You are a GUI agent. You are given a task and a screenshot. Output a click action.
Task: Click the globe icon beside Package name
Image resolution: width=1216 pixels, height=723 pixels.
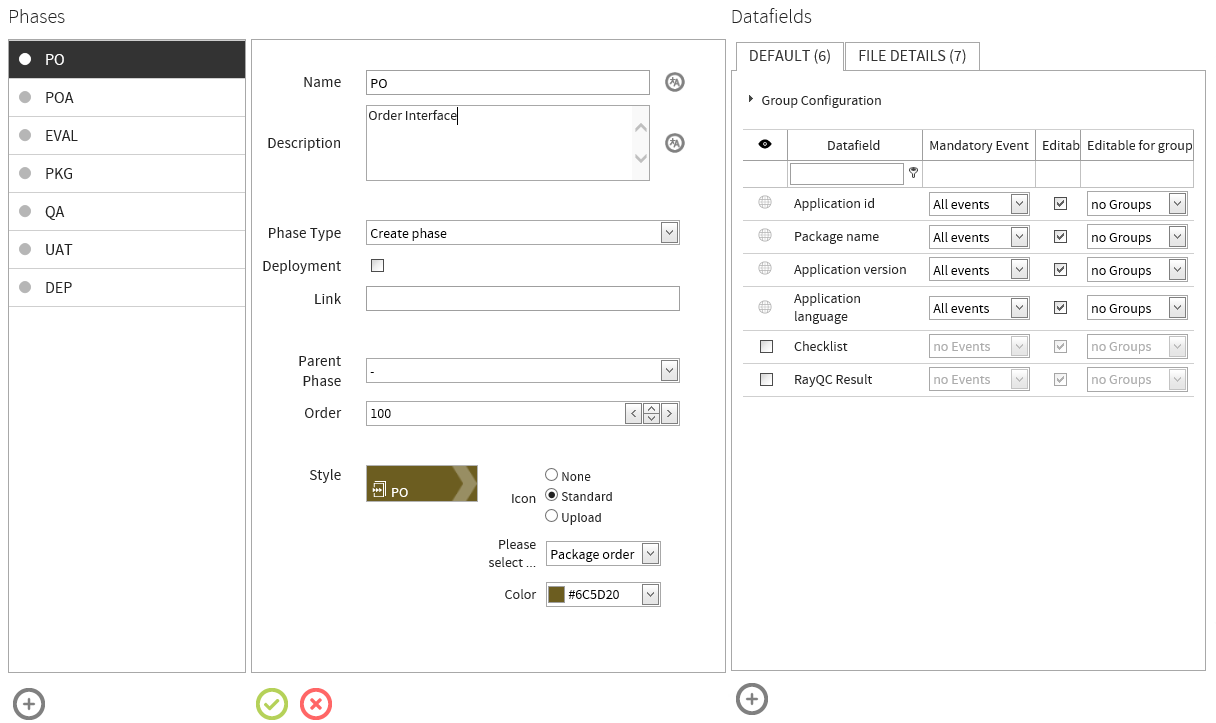tap(764, 236)
